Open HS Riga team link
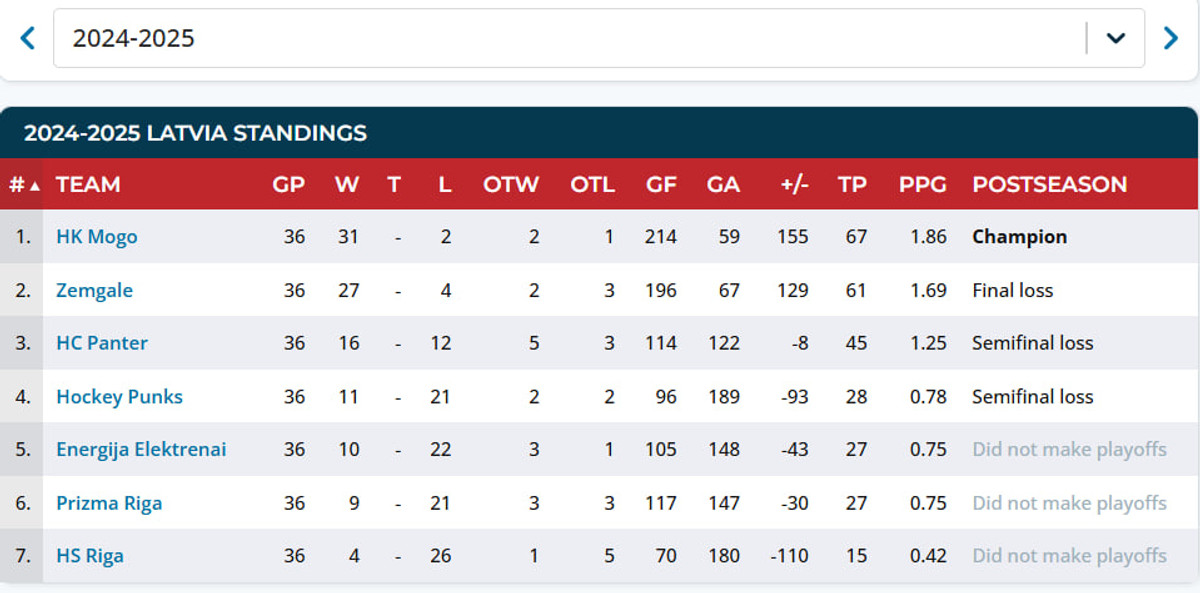 [x=90, y=555]
